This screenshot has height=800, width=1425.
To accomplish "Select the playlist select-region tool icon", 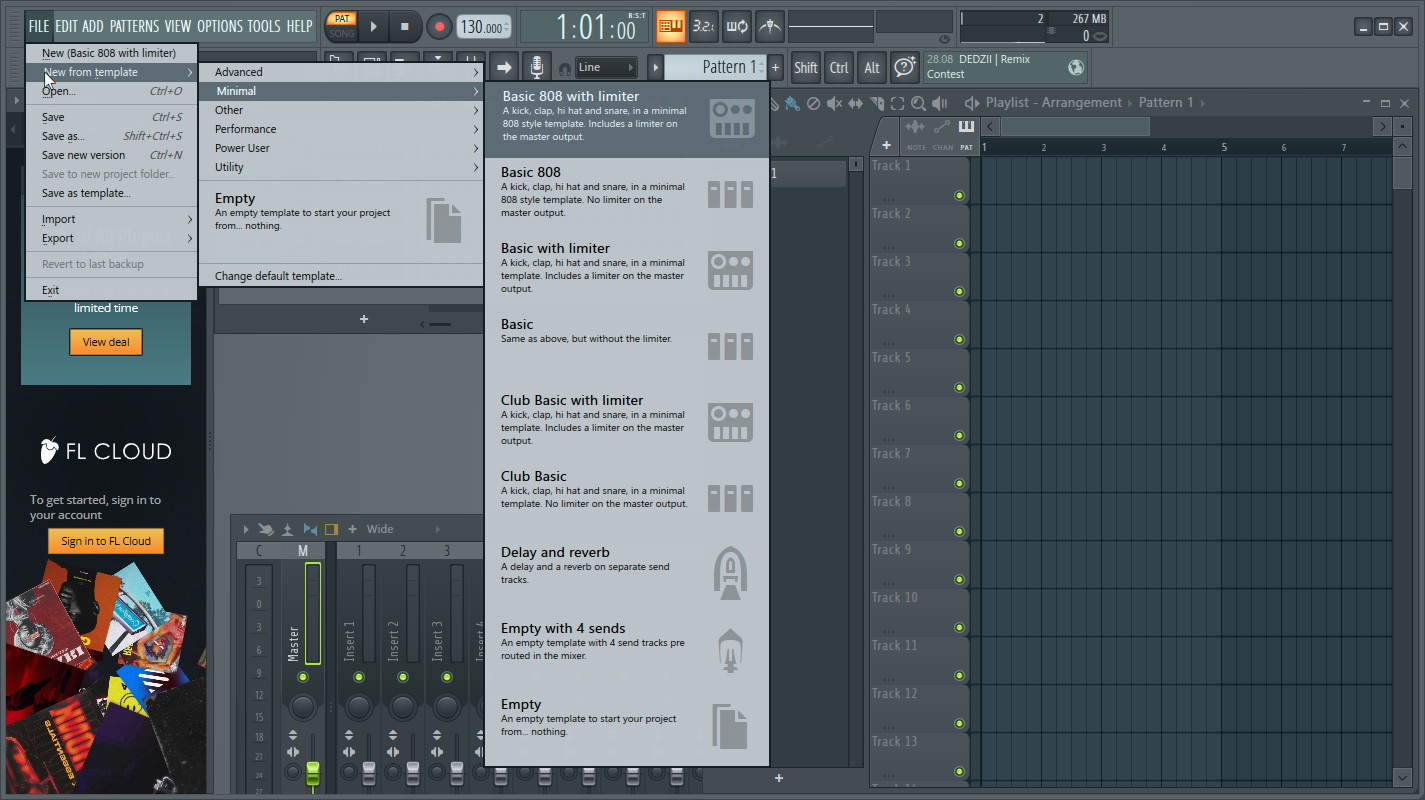I will point(898,103).
